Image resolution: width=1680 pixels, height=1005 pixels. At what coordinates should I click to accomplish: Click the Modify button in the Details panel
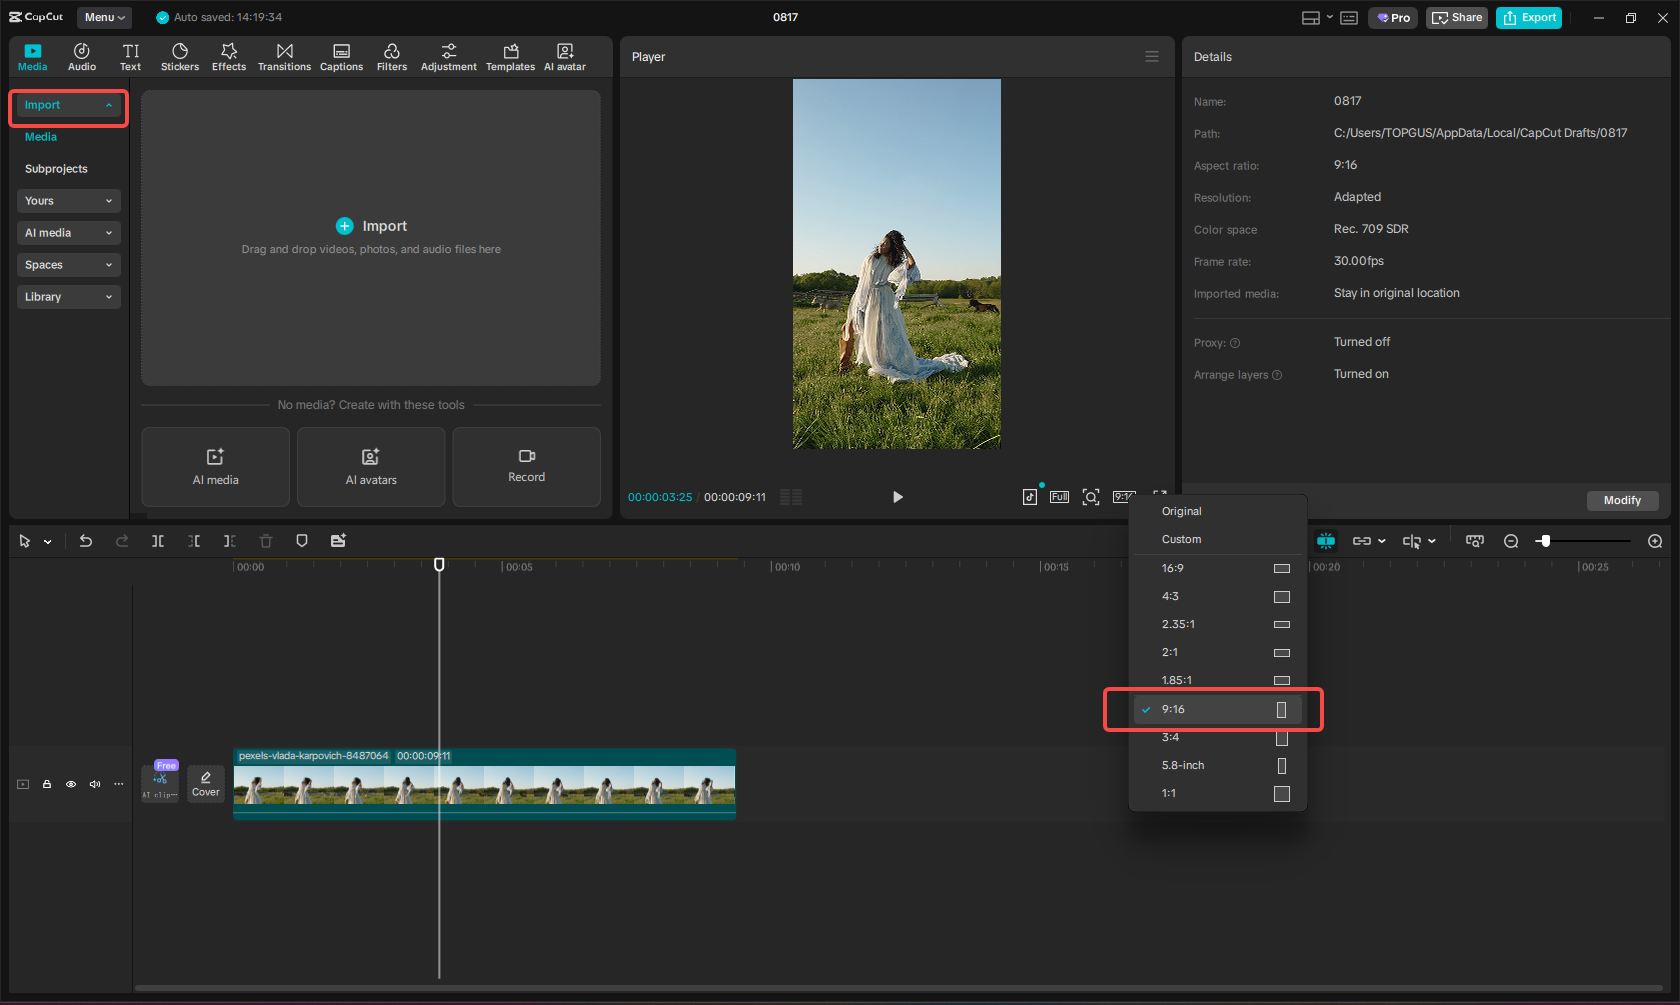point(1622,500)
